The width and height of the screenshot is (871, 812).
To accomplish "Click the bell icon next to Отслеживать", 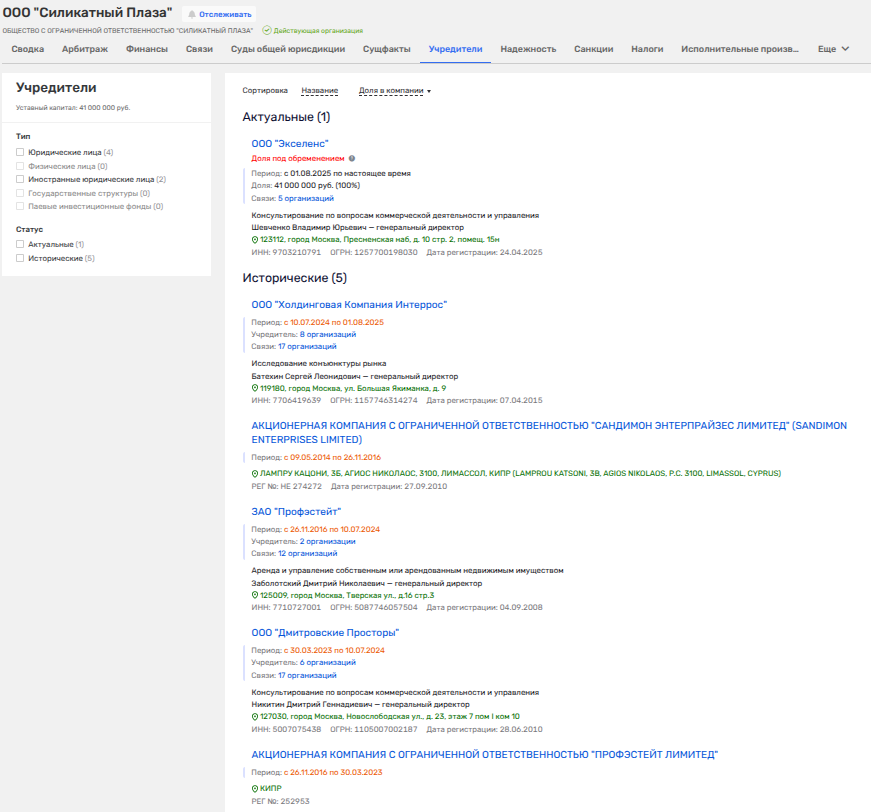I will point(192,15).
